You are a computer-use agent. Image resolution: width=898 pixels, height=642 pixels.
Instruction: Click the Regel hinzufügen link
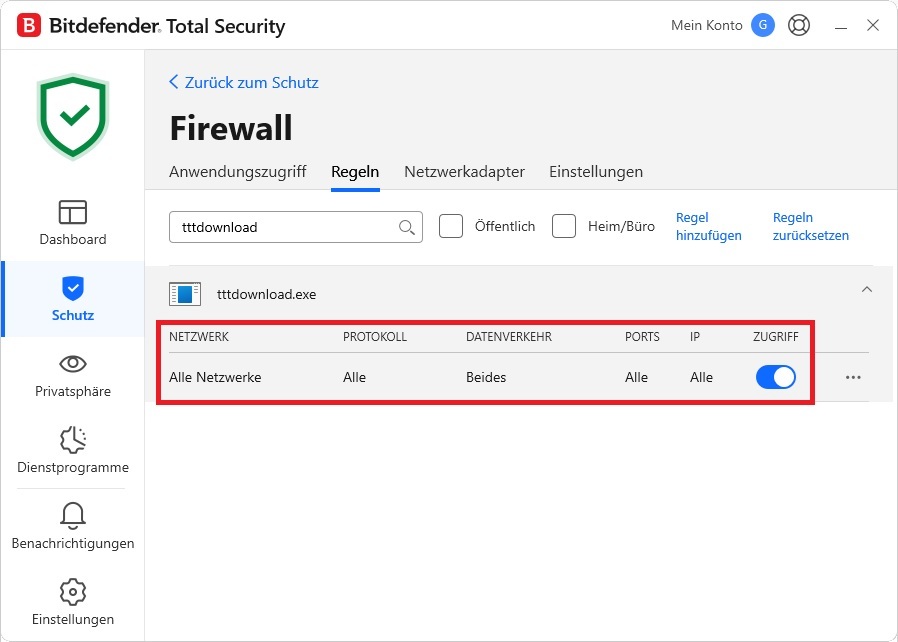pyautogui.click(x=708, y=226)
